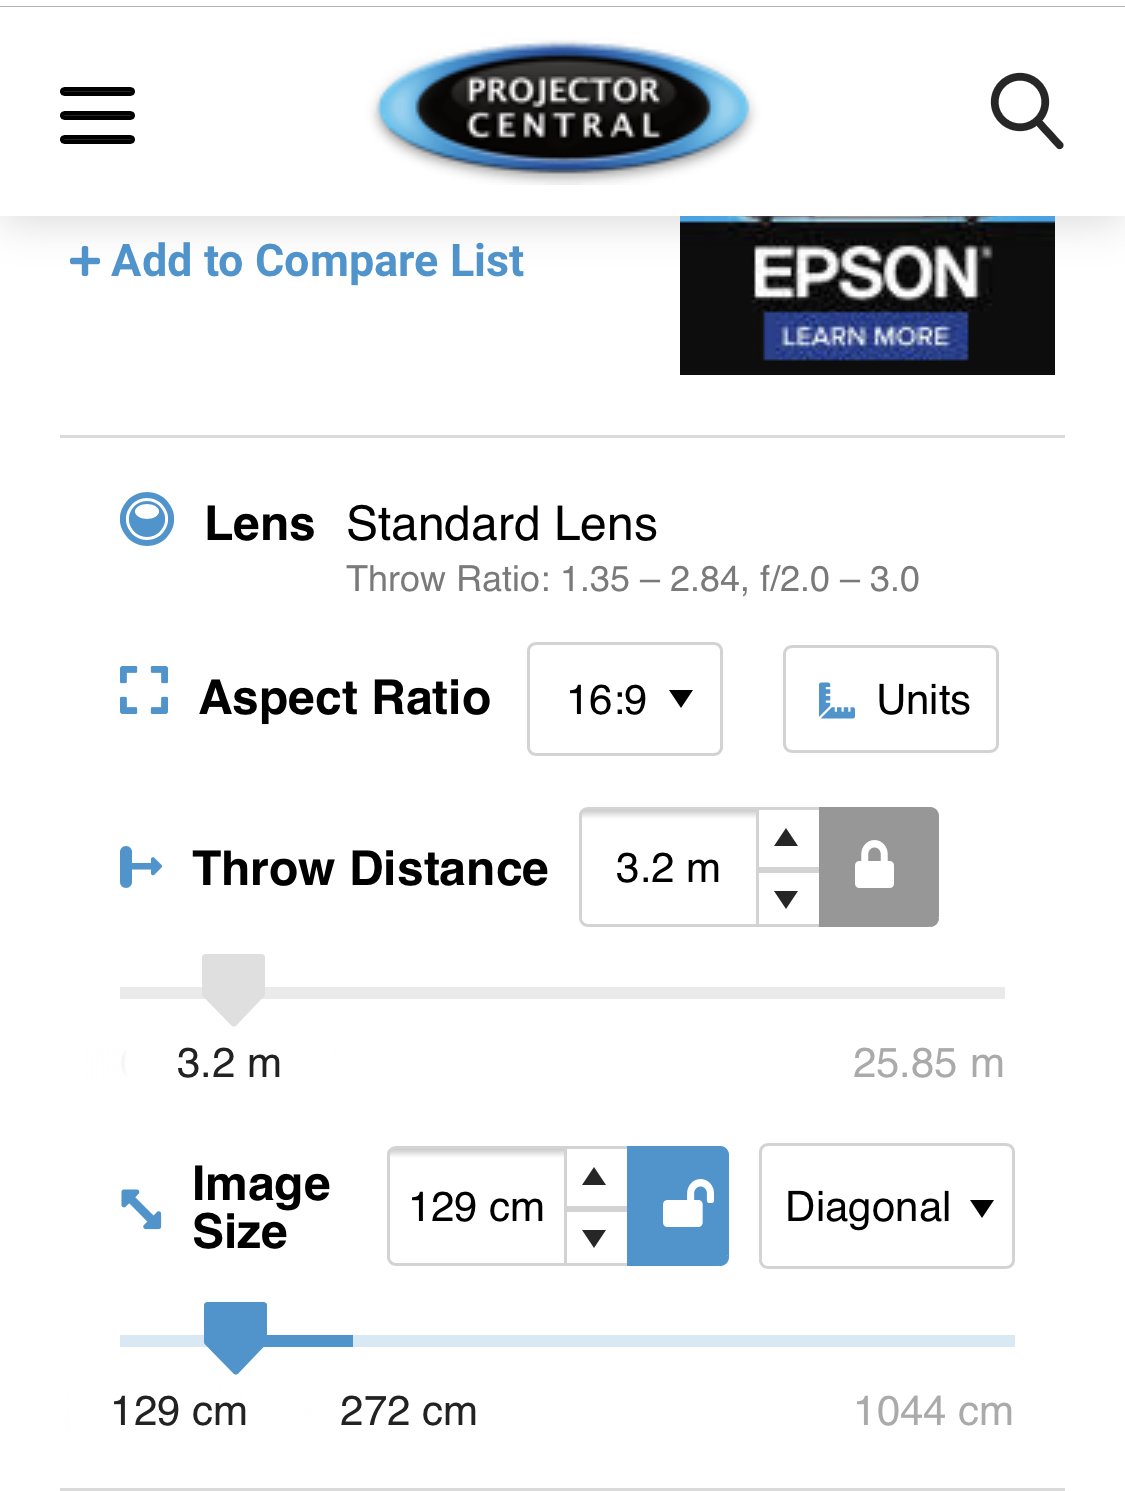Image resolution: width=1125 pixels, height=1491 pixels.
Task: Click the Epson Learn More ad
Action: click(867, 296)
